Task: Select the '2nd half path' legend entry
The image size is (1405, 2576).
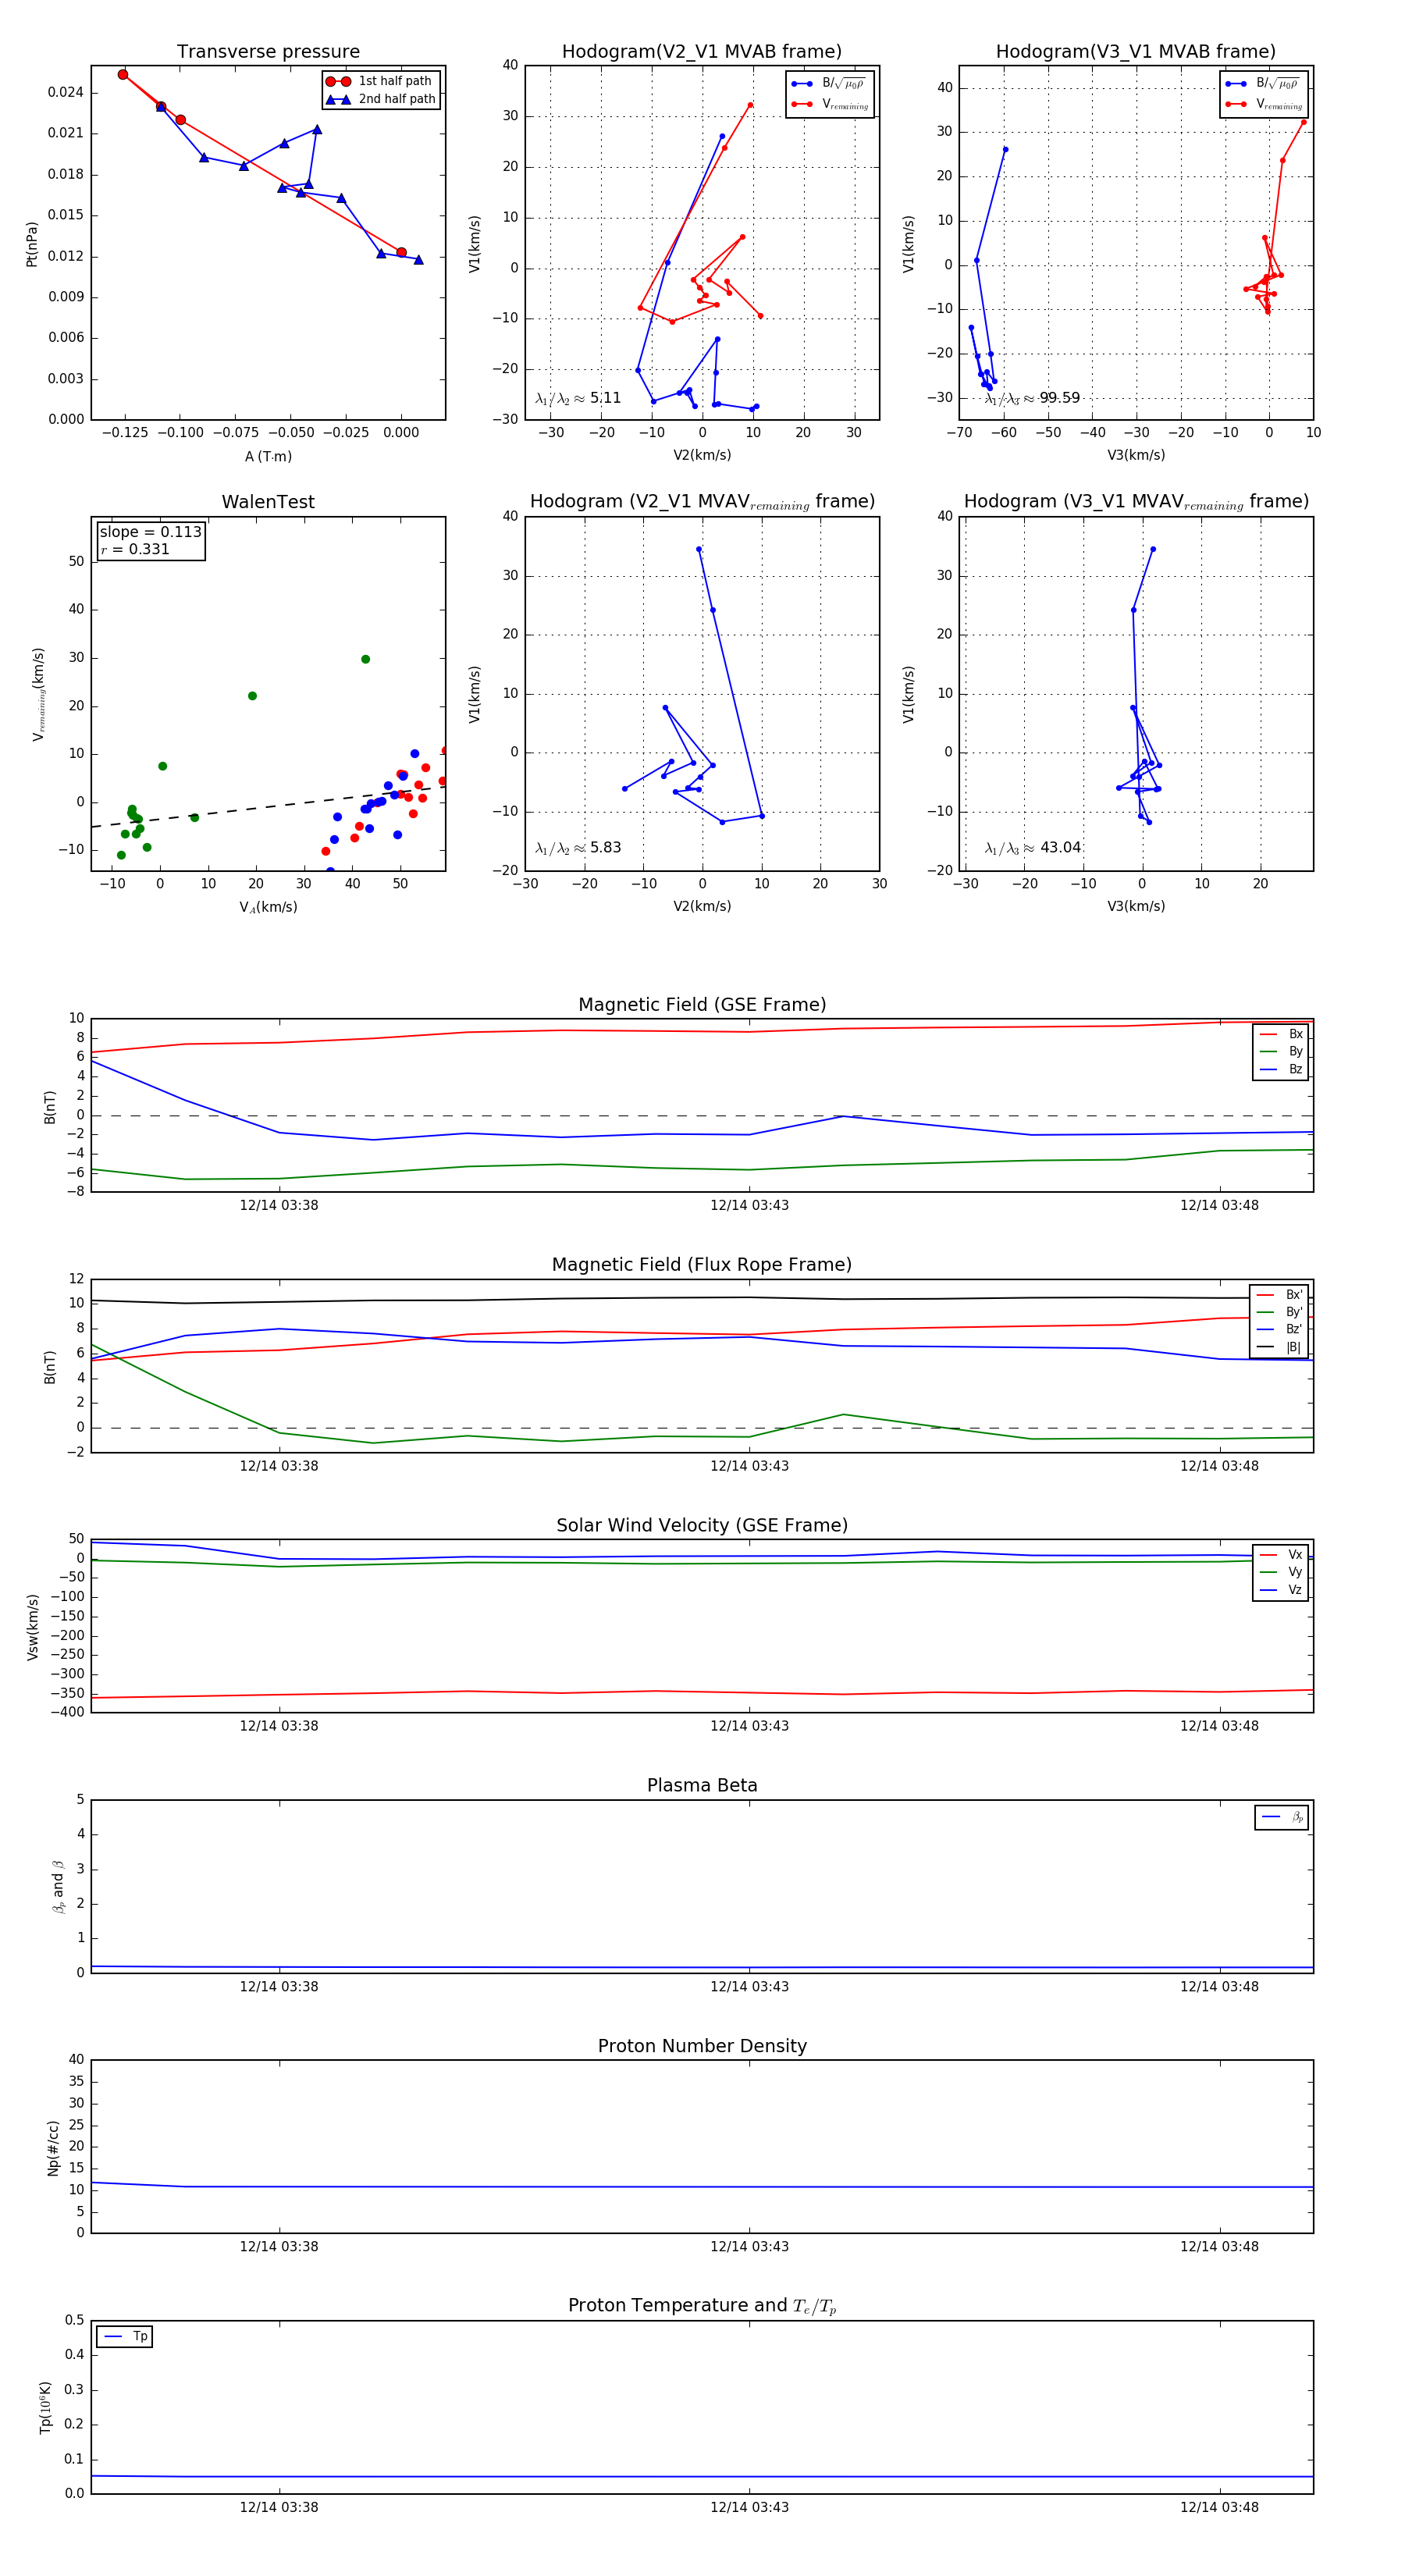Action: (381, 99)
